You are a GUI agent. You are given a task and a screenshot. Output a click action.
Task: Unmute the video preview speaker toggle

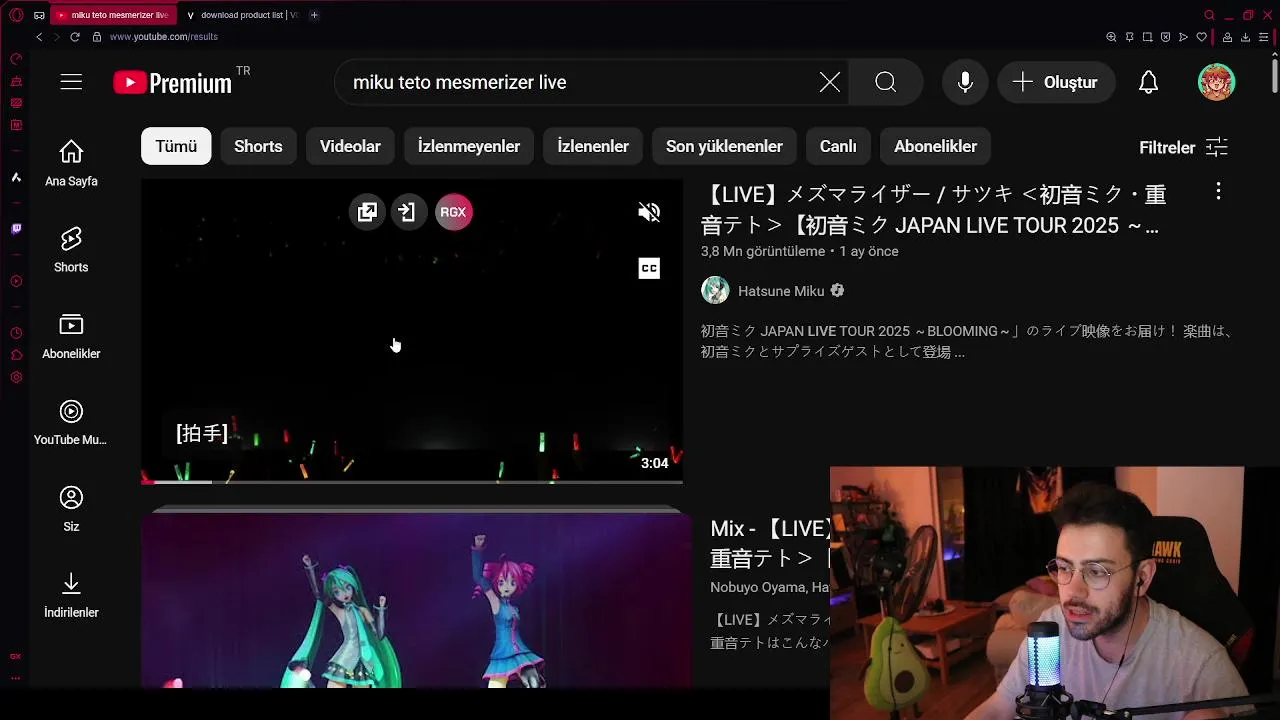pos(649,212)
